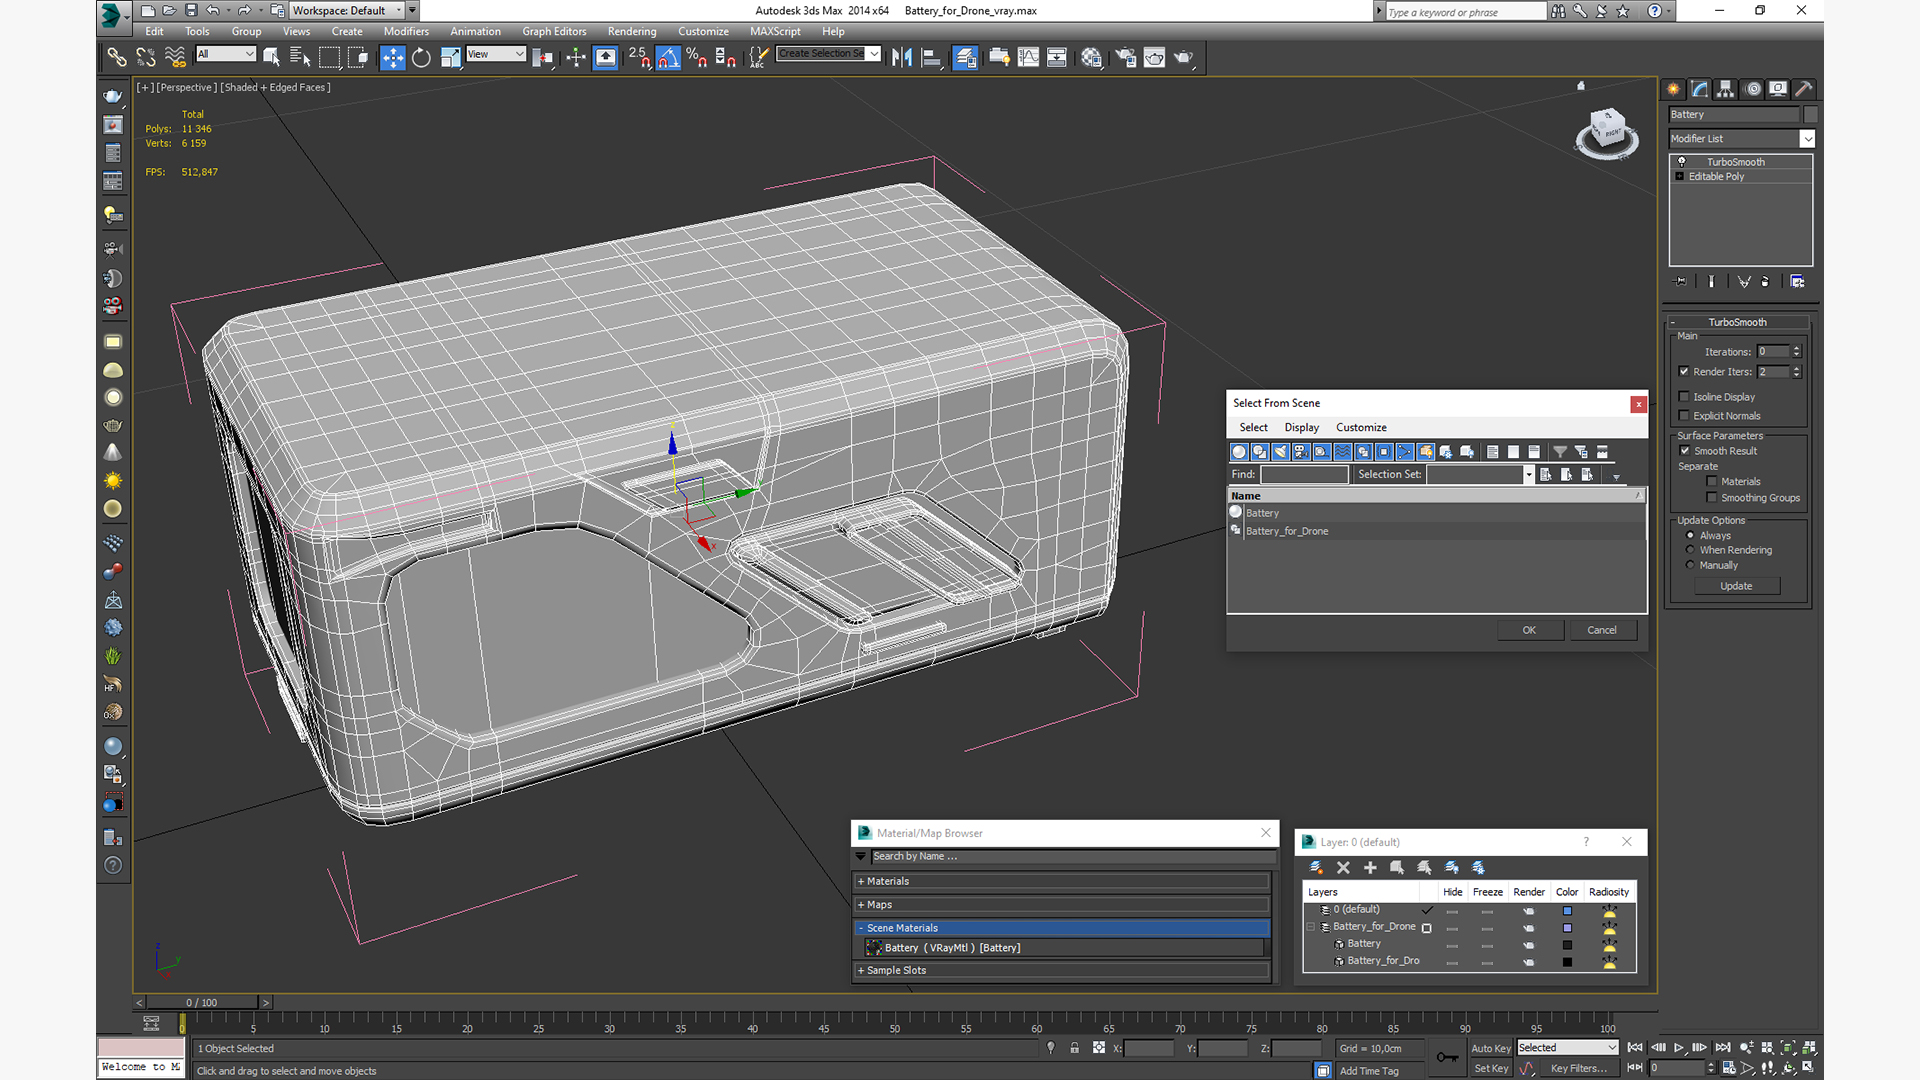Viewport: 1920px width, 1080px height.
Task: Toggle selection lock padlock icon
Action: [1074, 1048]
